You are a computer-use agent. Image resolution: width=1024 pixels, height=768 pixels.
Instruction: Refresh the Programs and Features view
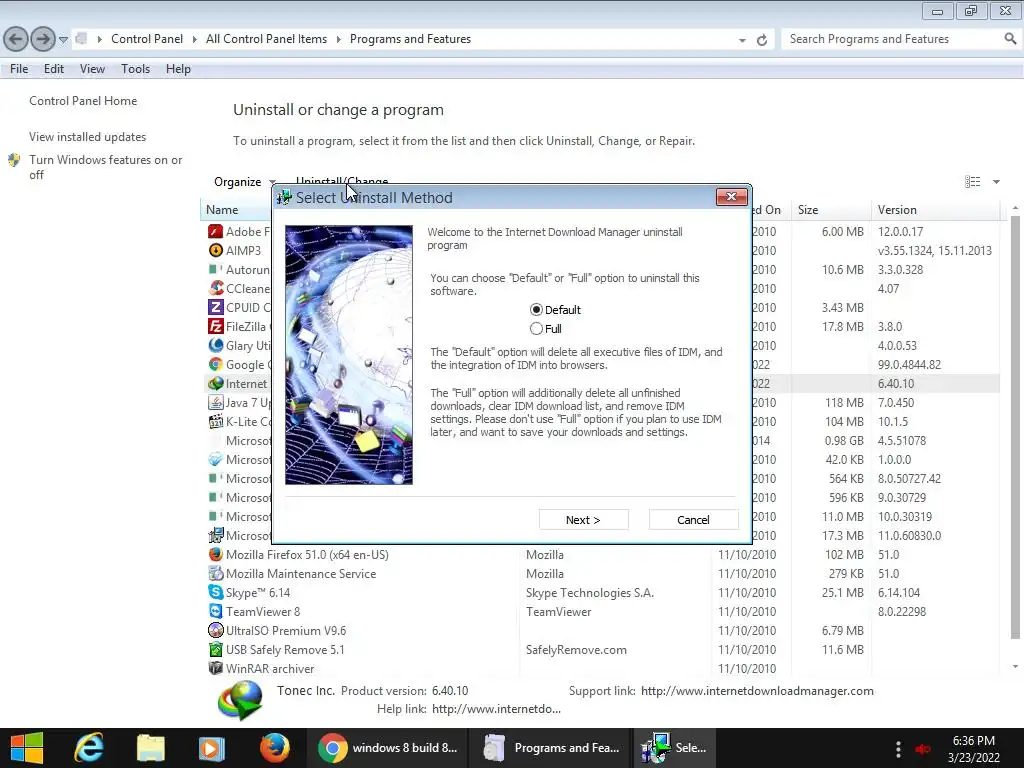[761, 40]
